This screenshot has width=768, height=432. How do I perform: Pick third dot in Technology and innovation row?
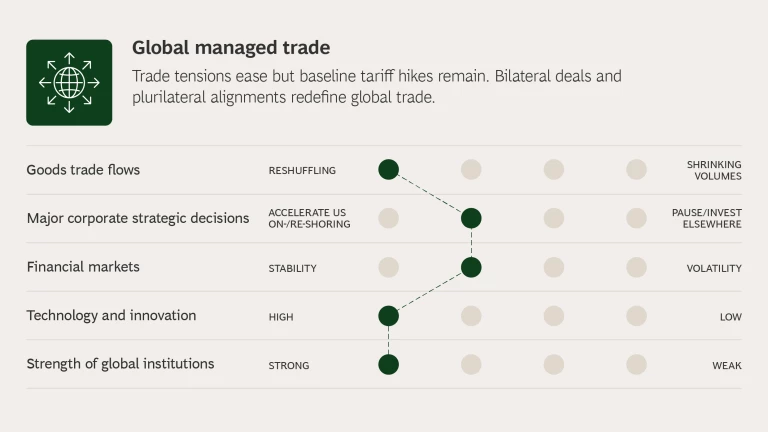pyautogui.click(x=554, y=316)
